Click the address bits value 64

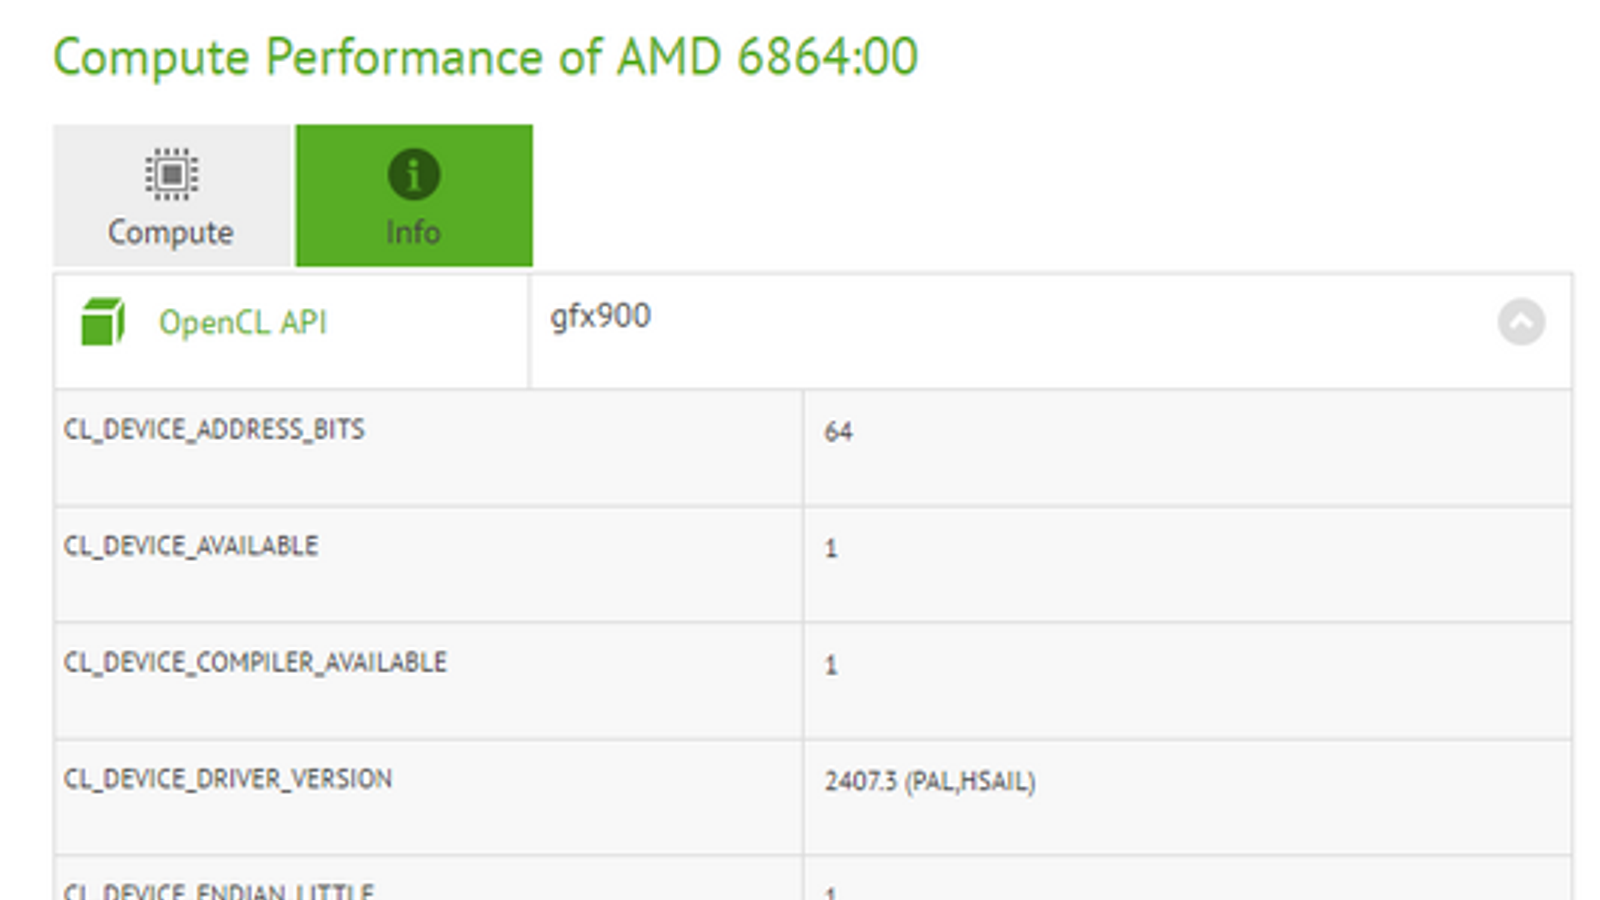(838, 432)
